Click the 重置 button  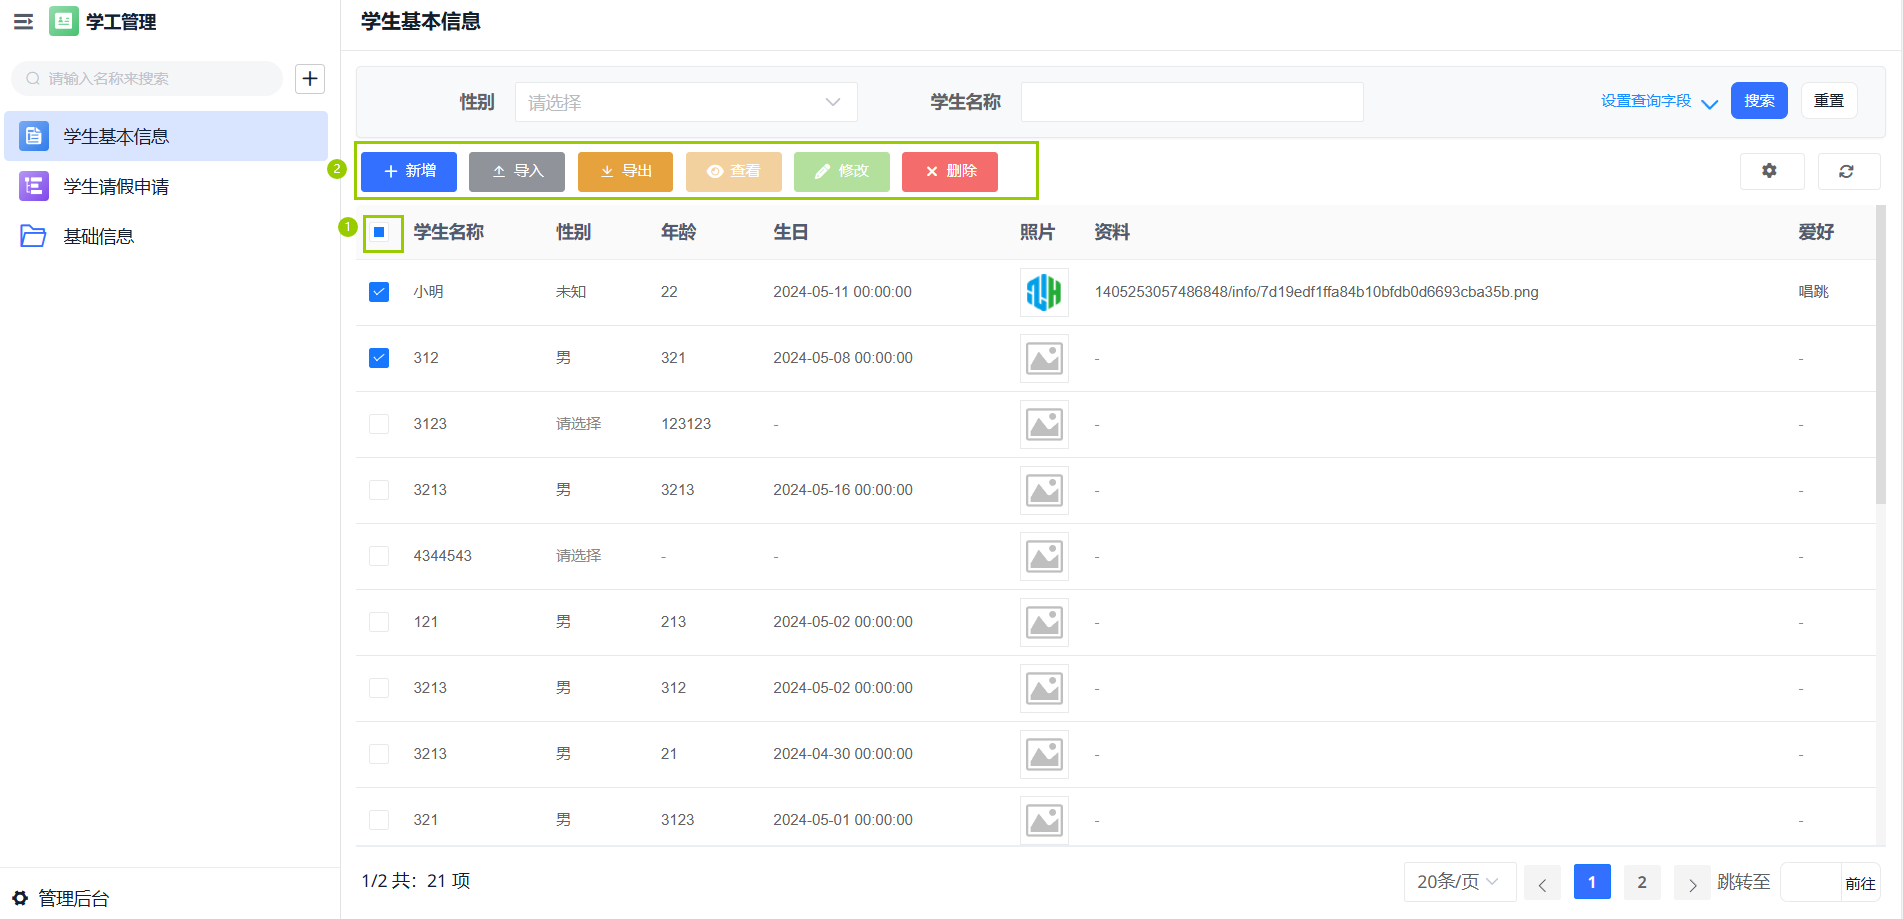(x=1829, y=101)
